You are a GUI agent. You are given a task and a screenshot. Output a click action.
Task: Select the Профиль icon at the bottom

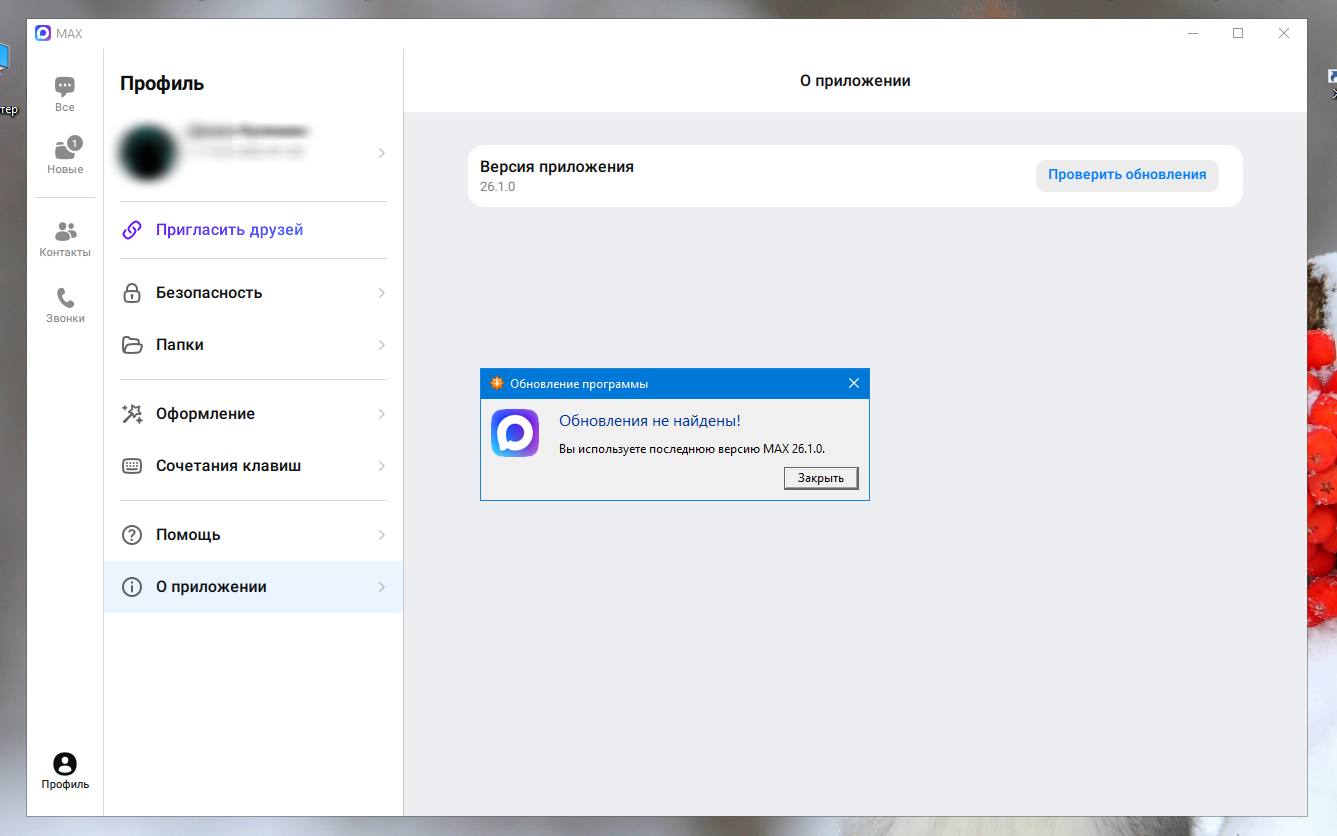(x=65, y=764)
